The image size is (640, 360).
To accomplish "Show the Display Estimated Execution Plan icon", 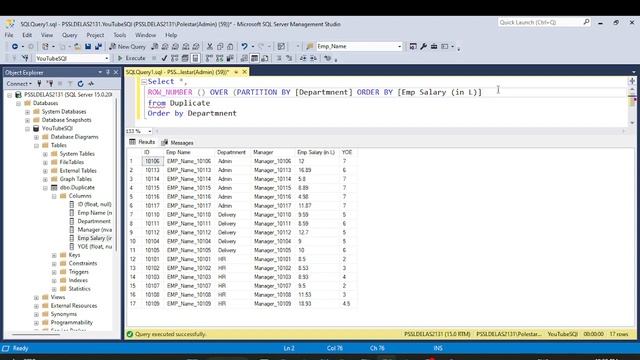I will [x=175, y=58].
